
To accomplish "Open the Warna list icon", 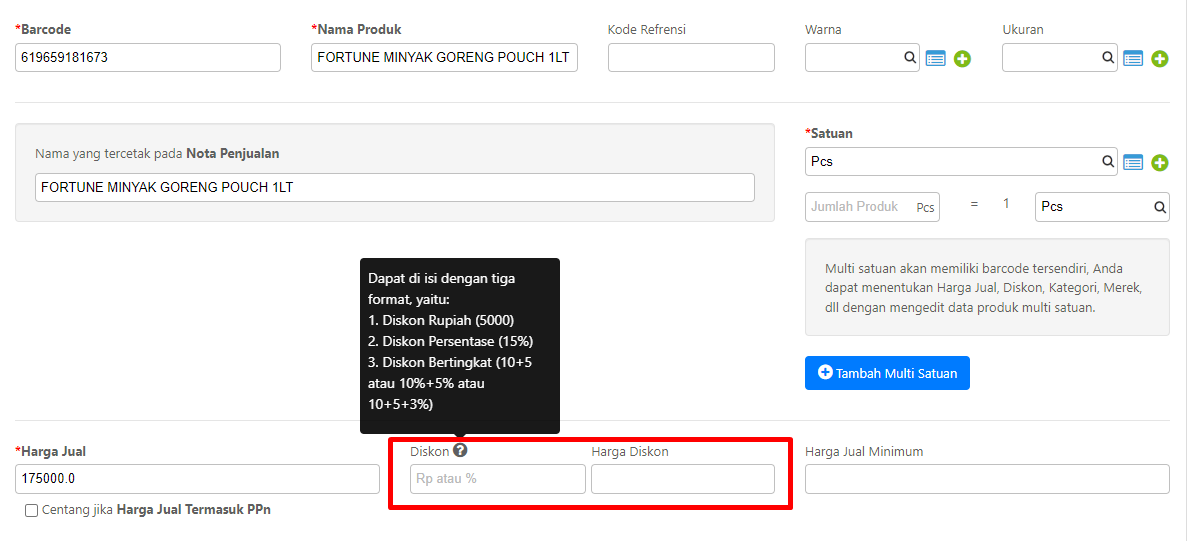I will click(936, 58).
